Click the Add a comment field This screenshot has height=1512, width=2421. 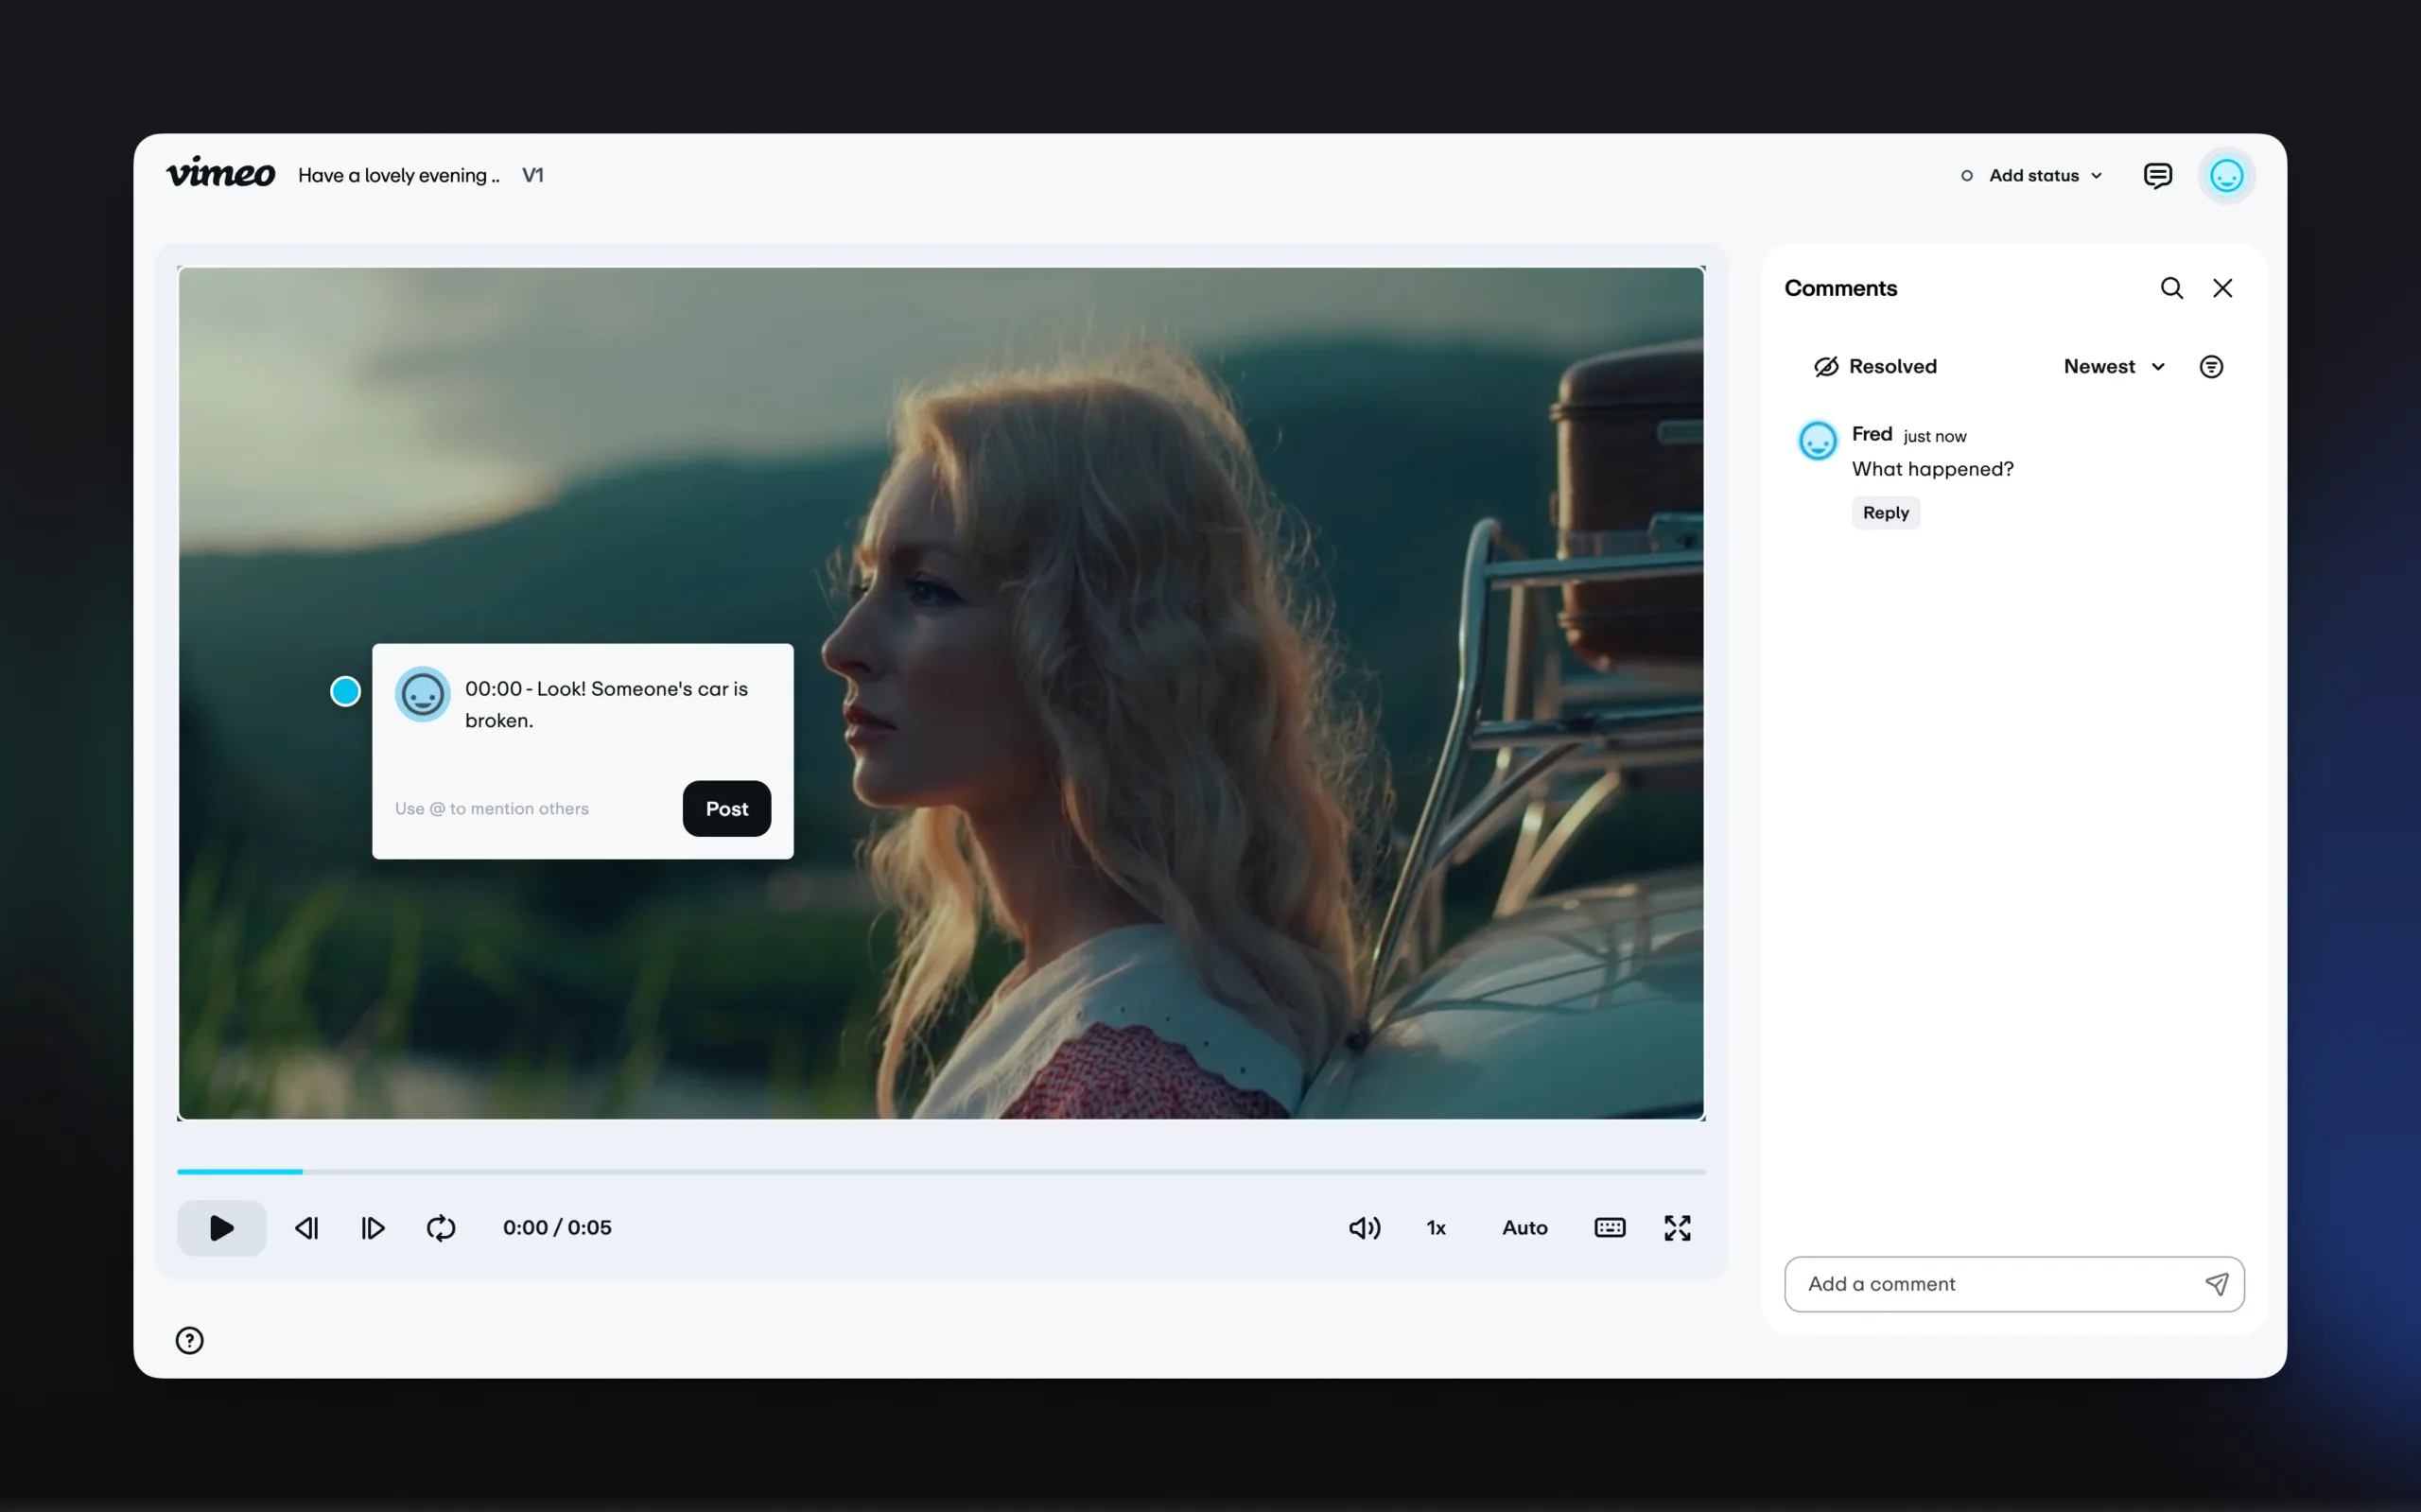click(1980, 1284)
